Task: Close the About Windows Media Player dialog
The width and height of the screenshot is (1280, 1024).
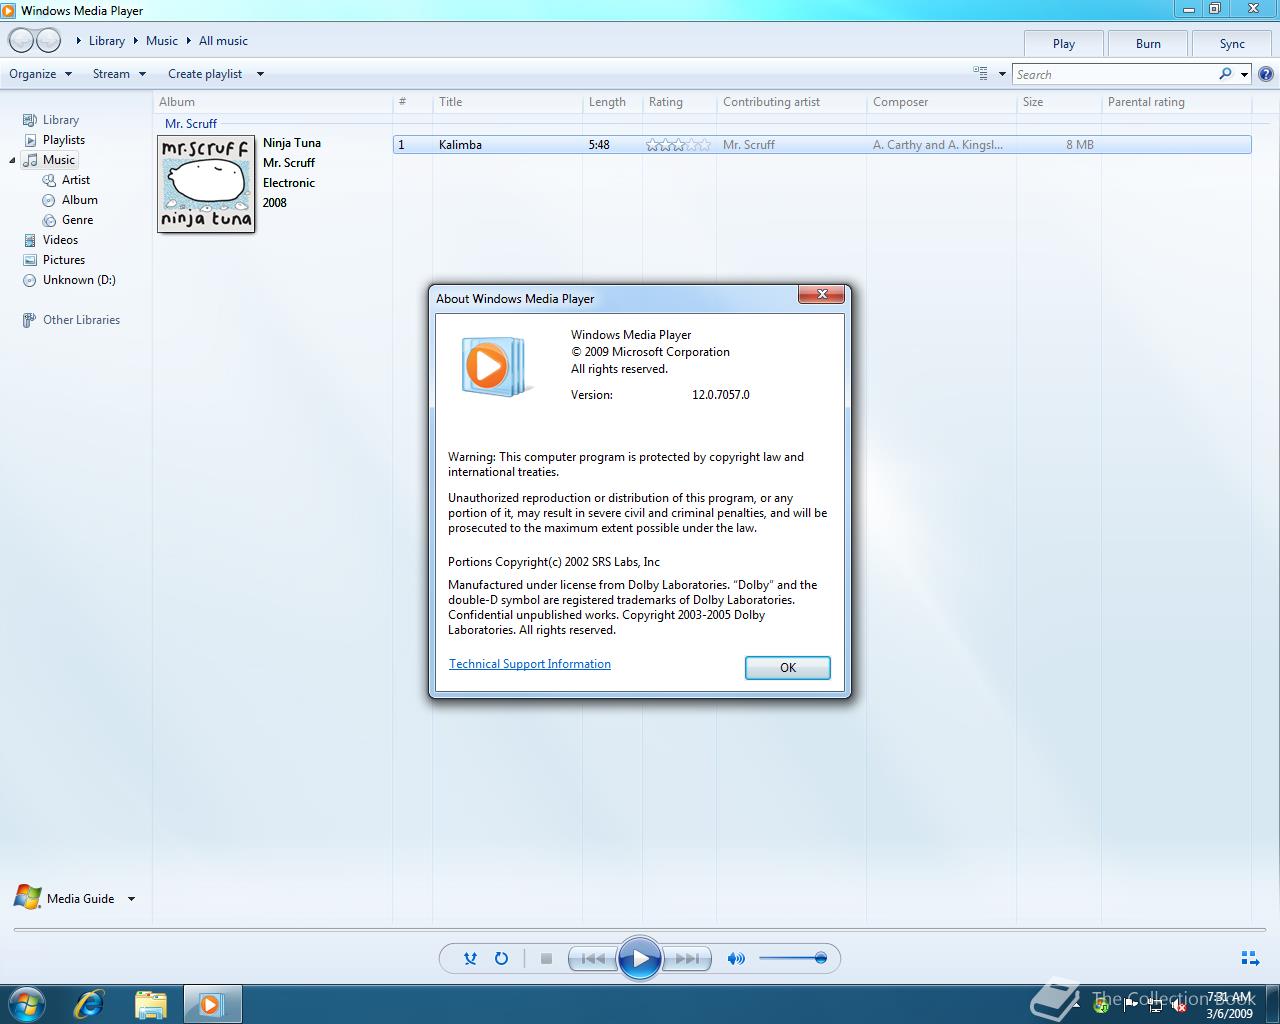Action: click(822, 294)
